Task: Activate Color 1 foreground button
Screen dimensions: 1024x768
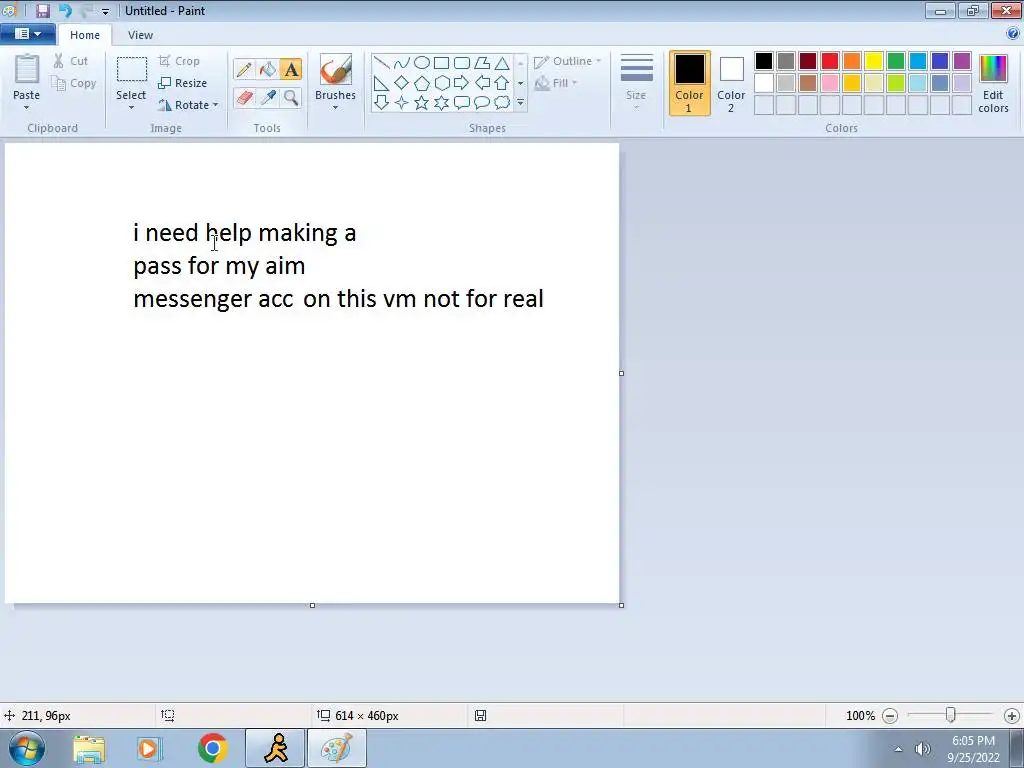Action: (x=689, y=84)
